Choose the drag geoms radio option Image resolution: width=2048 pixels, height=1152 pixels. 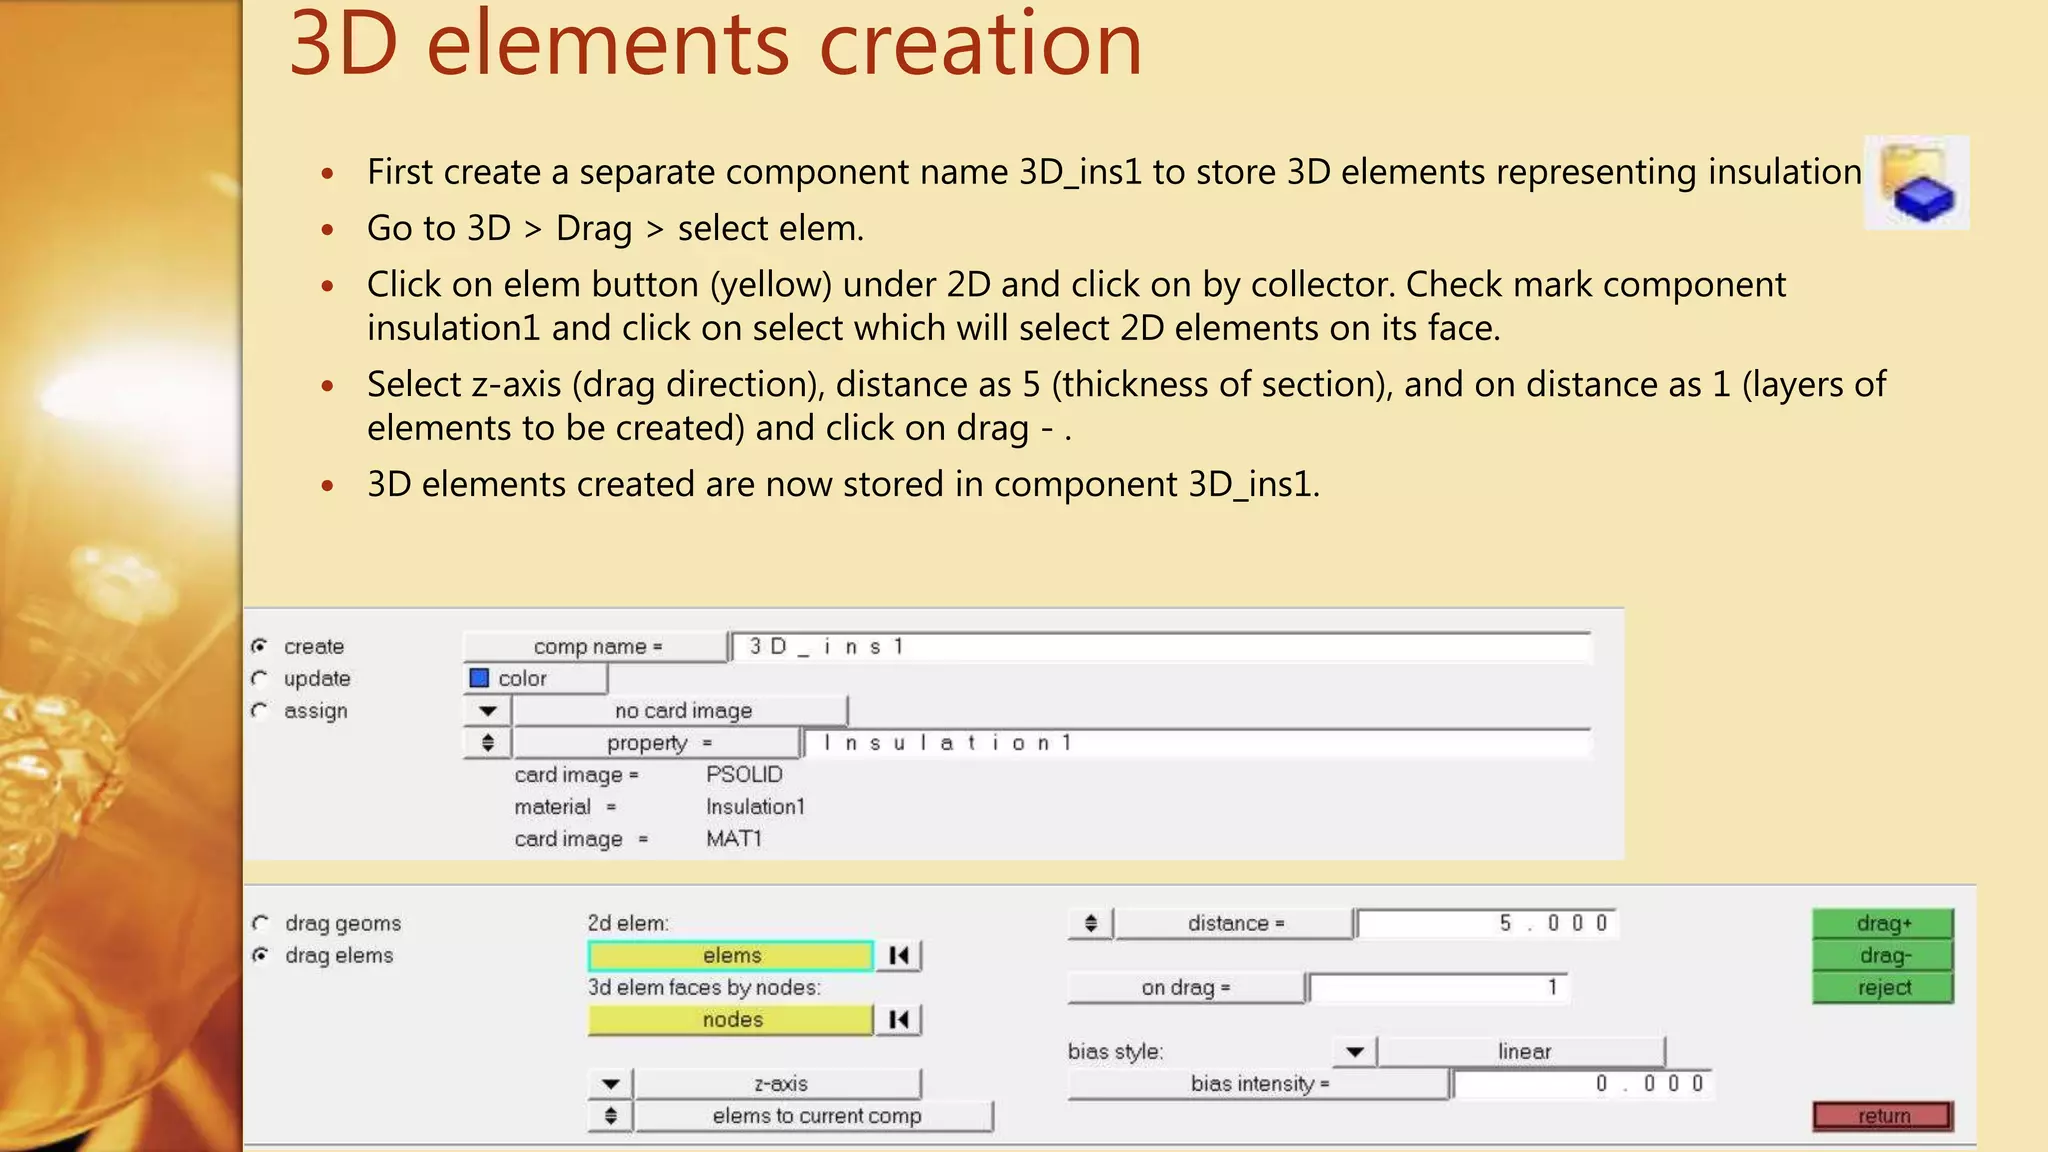pos(261,923)
